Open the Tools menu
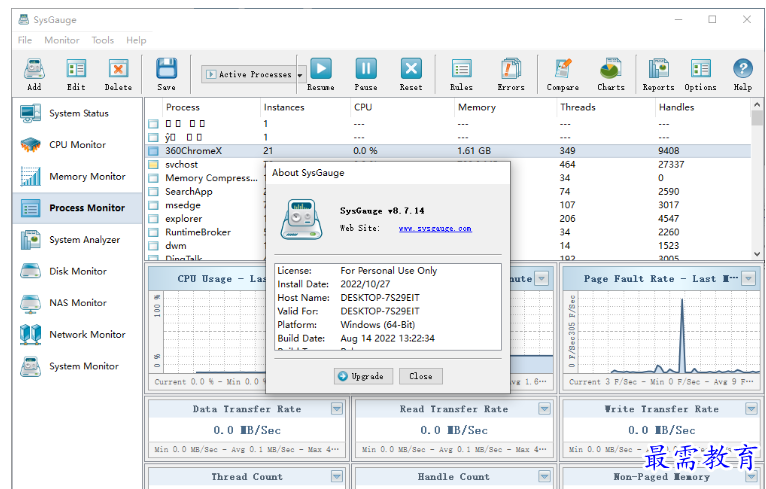This screenshot has width=766, height=489. [103, 40]
